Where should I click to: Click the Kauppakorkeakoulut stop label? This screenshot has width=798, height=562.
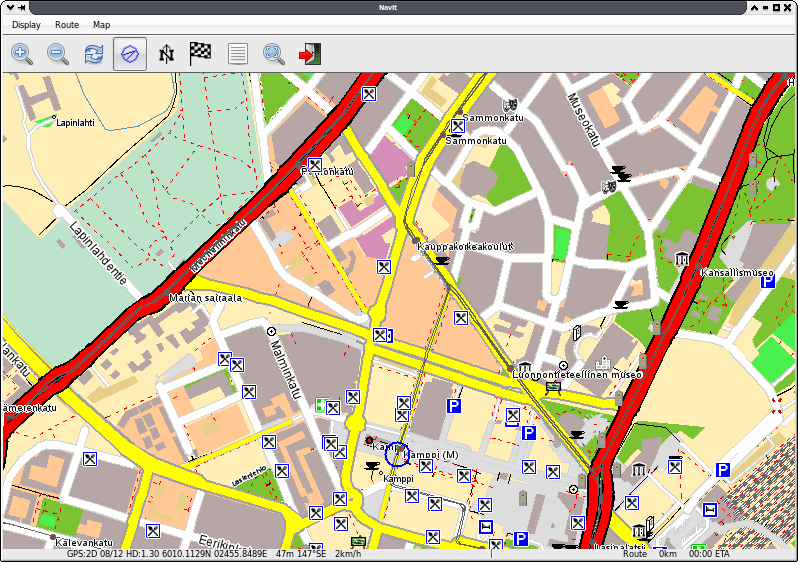[x=465, y=246]
